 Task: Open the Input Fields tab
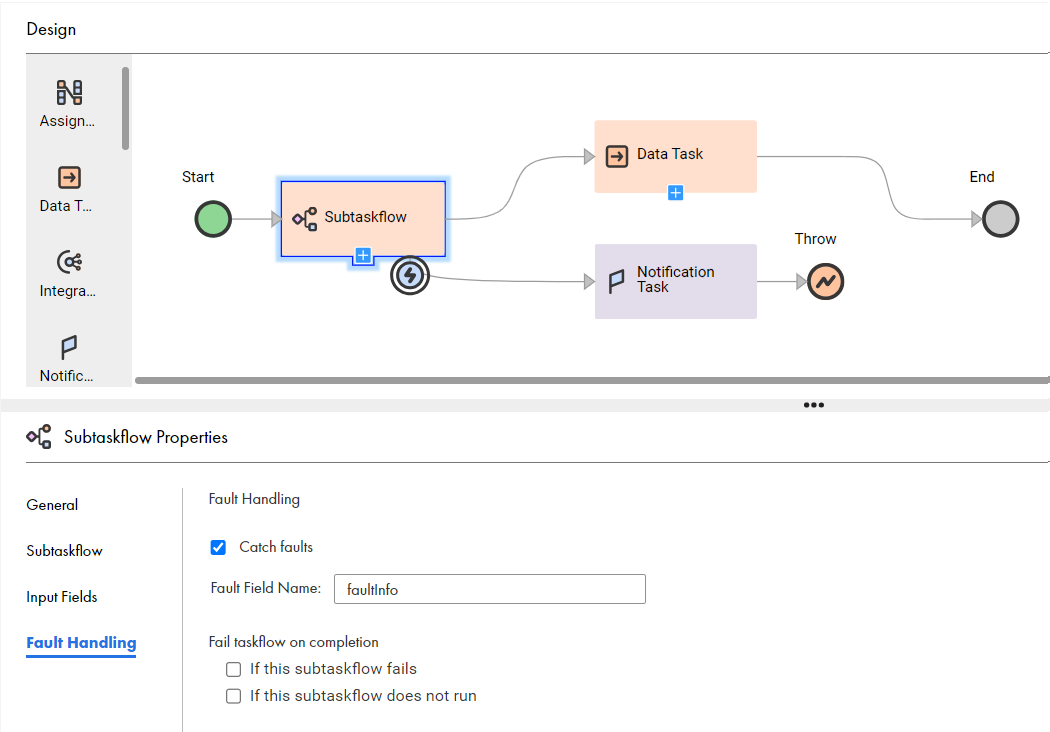[x=62, y=597]
